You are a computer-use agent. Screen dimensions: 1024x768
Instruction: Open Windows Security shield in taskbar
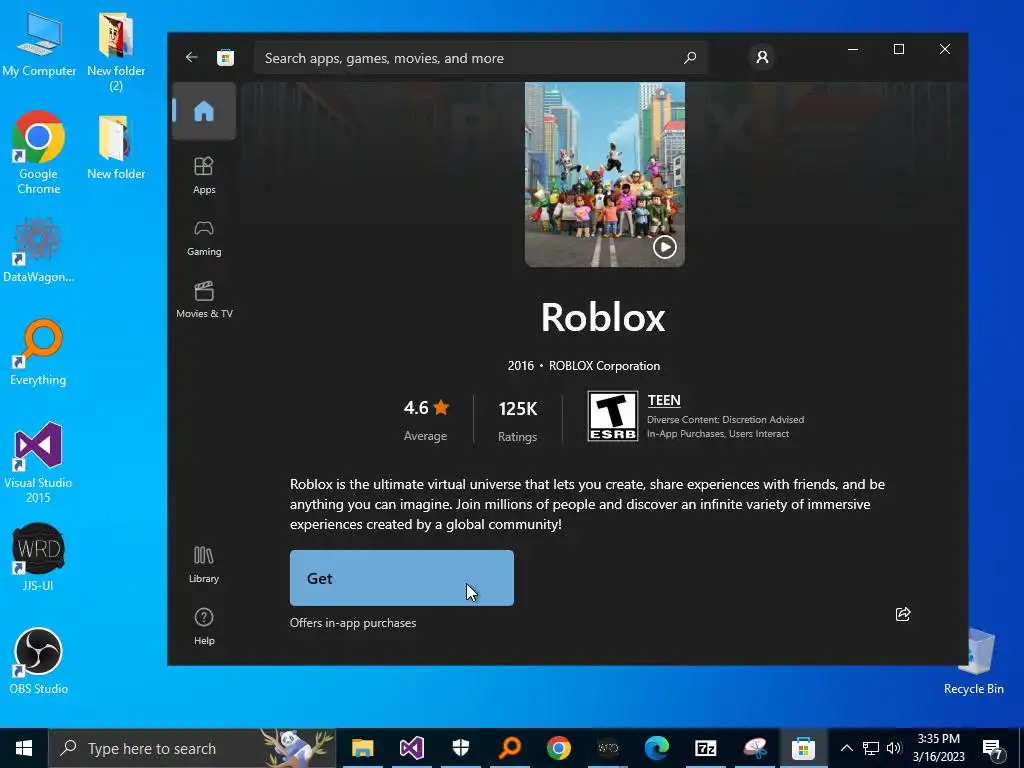pyautogui.click(x=461, y=748)
